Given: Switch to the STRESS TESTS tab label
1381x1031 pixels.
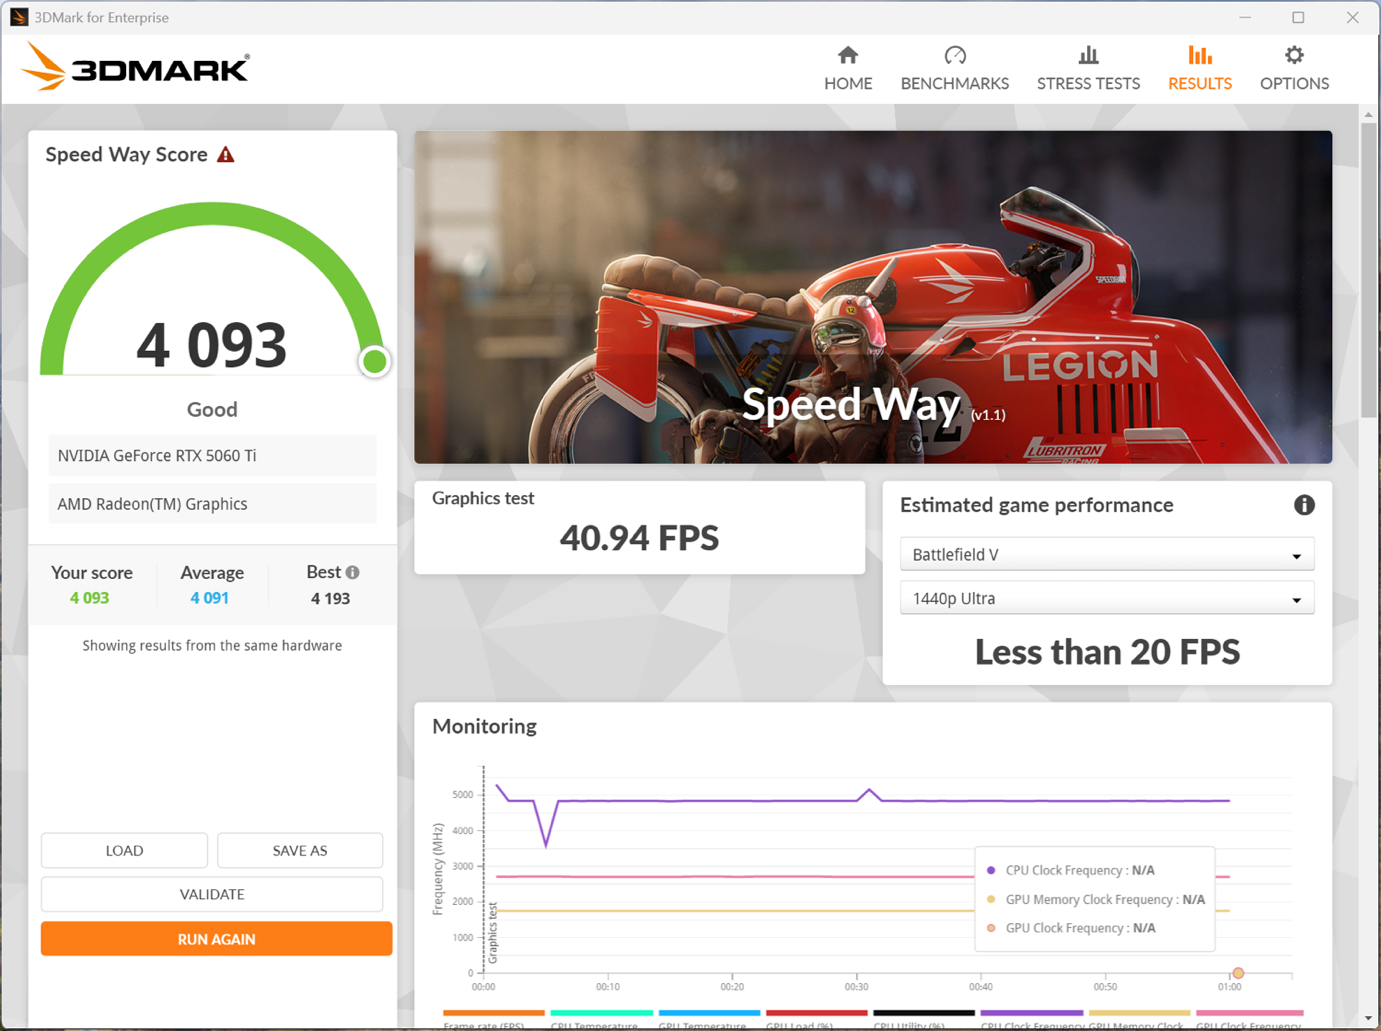Looking at the screenshot, I should click(x=1088, y=84).
